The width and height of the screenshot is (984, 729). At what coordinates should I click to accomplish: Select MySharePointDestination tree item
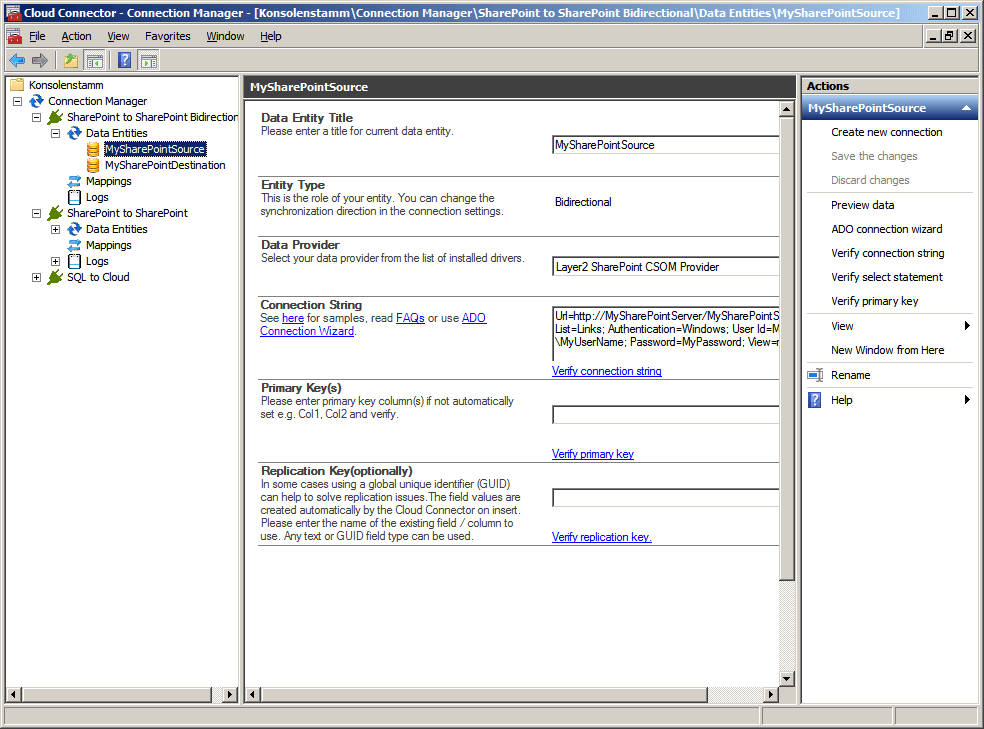tap(165, 166)
